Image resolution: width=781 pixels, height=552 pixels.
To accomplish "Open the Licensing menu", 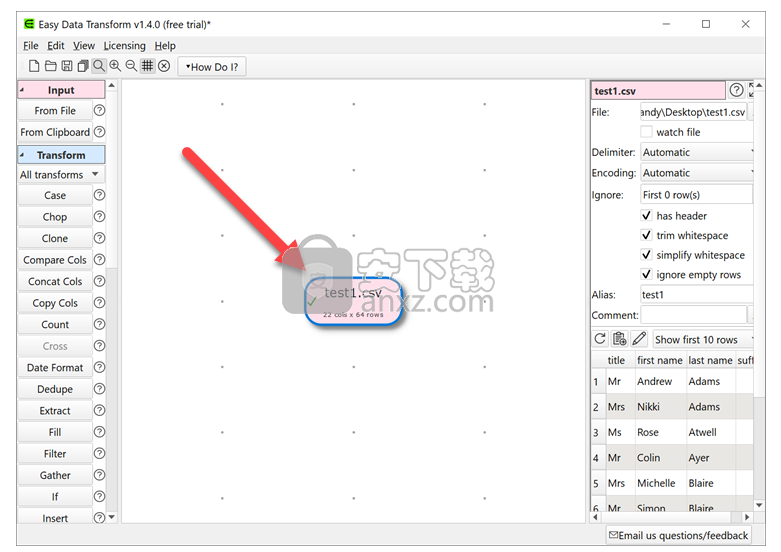I will point(125,46).
